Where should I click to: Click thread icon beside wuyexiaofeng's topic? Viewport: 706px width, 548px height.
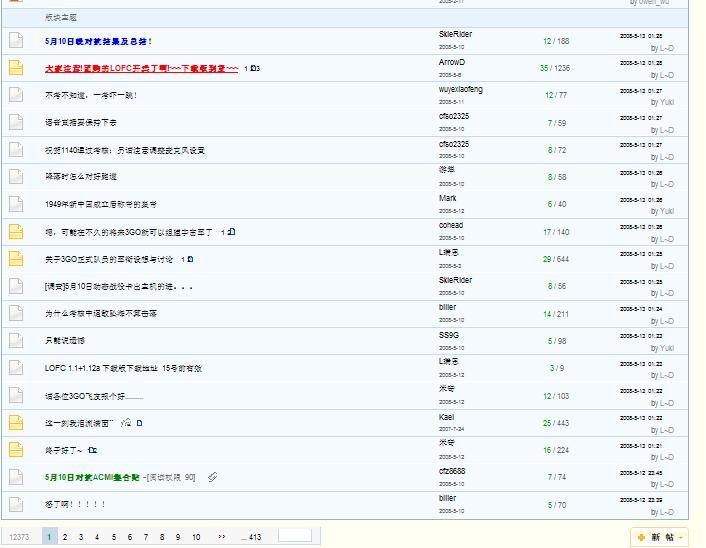(15, 95)
